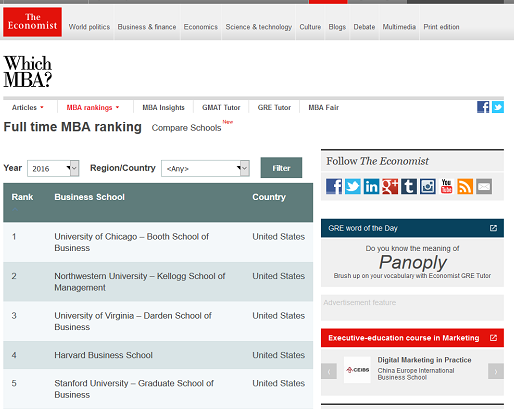The image size is (514, 409).
Task: Open Executive-education course external link icon
Action: [x=493, y=338]
